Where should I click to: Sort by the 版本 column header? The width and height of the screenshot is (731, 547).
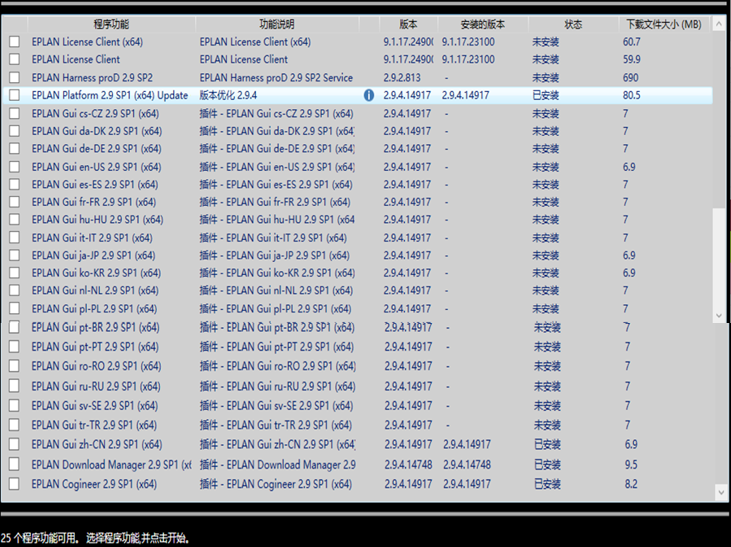click(408, 23)
